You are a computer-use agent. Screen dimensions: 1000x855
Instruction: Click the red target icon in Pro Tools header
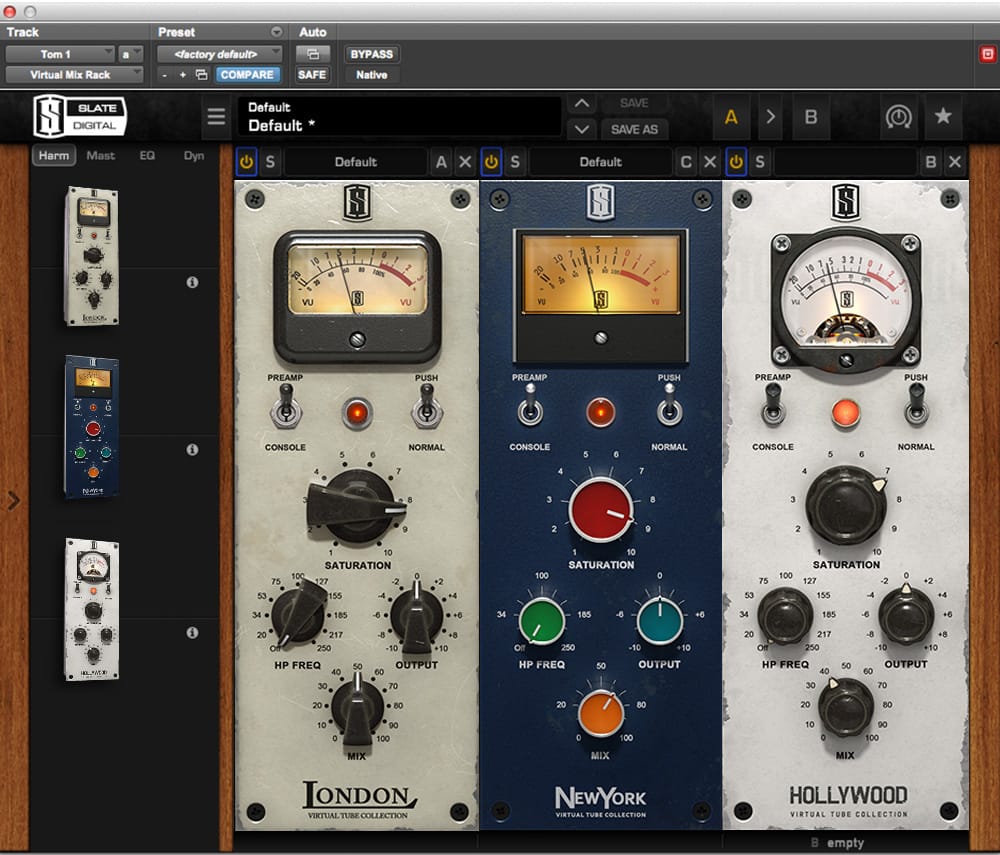point(987,54)
